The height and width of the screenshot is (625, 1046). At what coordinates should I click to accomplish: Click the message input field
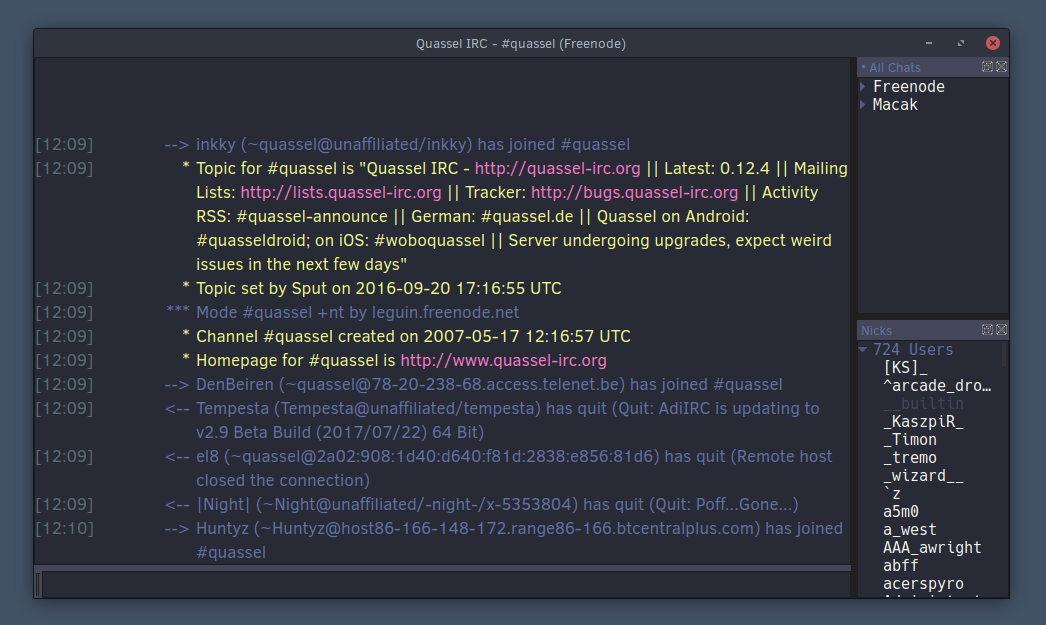coord(446,585)
